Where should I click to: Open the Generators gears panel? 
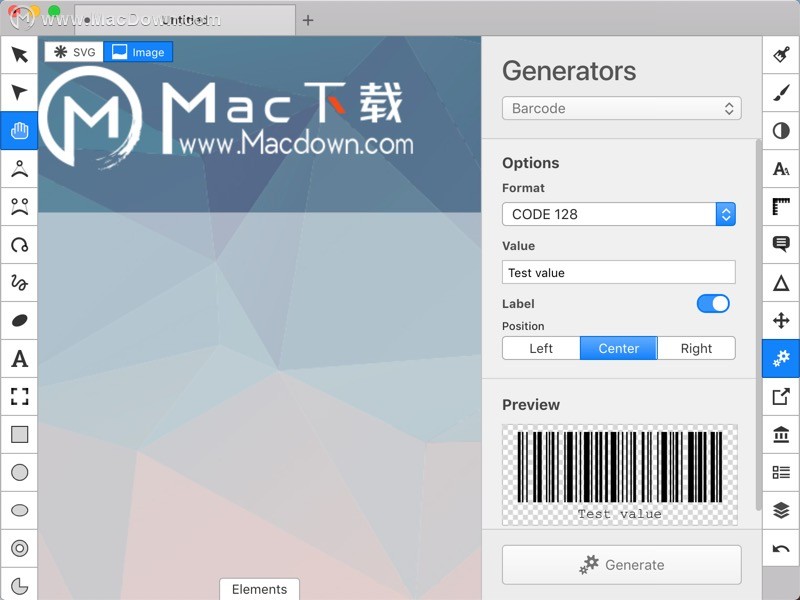pyautogui.click(x=781, y=359)
